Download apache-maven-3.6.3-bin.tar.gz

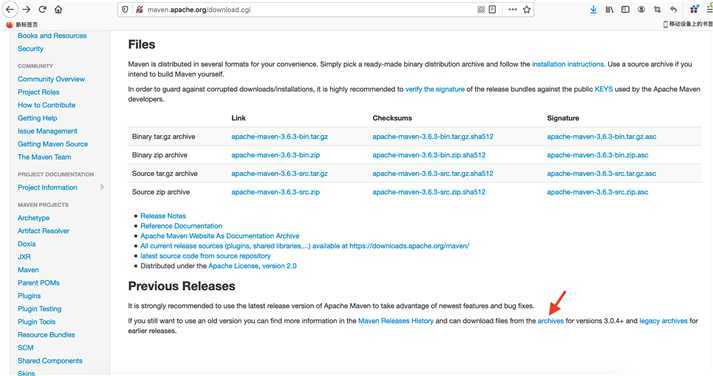click(280, 136)
